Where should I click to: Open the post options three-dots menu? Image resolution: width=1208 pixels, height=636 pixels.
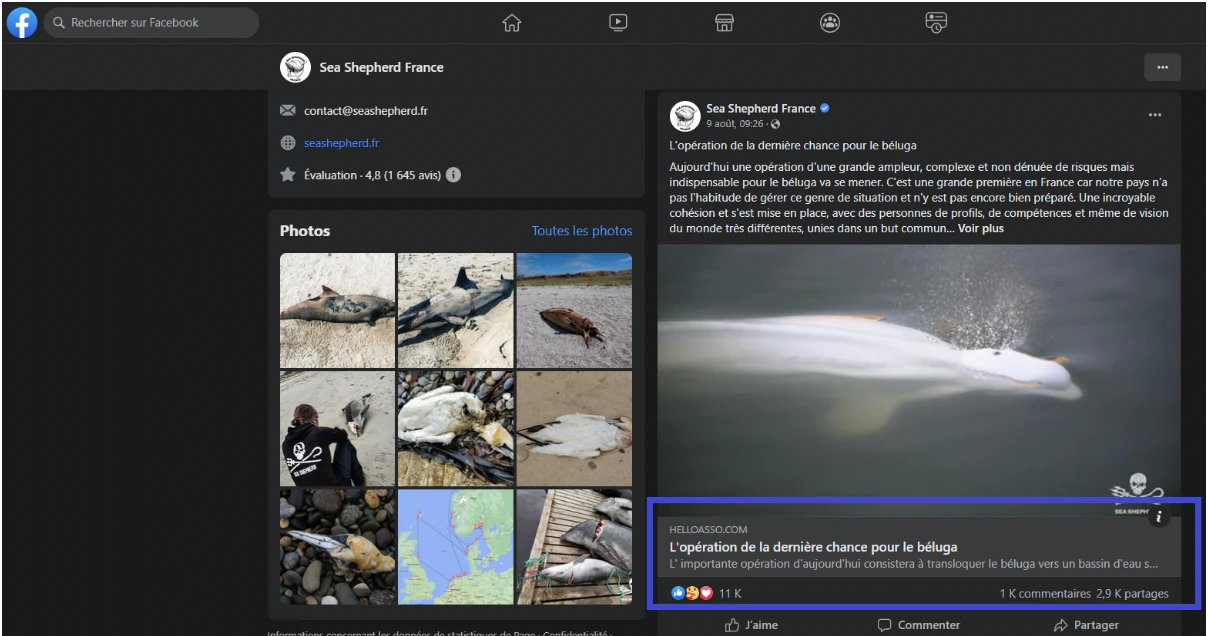point(1155,115)
